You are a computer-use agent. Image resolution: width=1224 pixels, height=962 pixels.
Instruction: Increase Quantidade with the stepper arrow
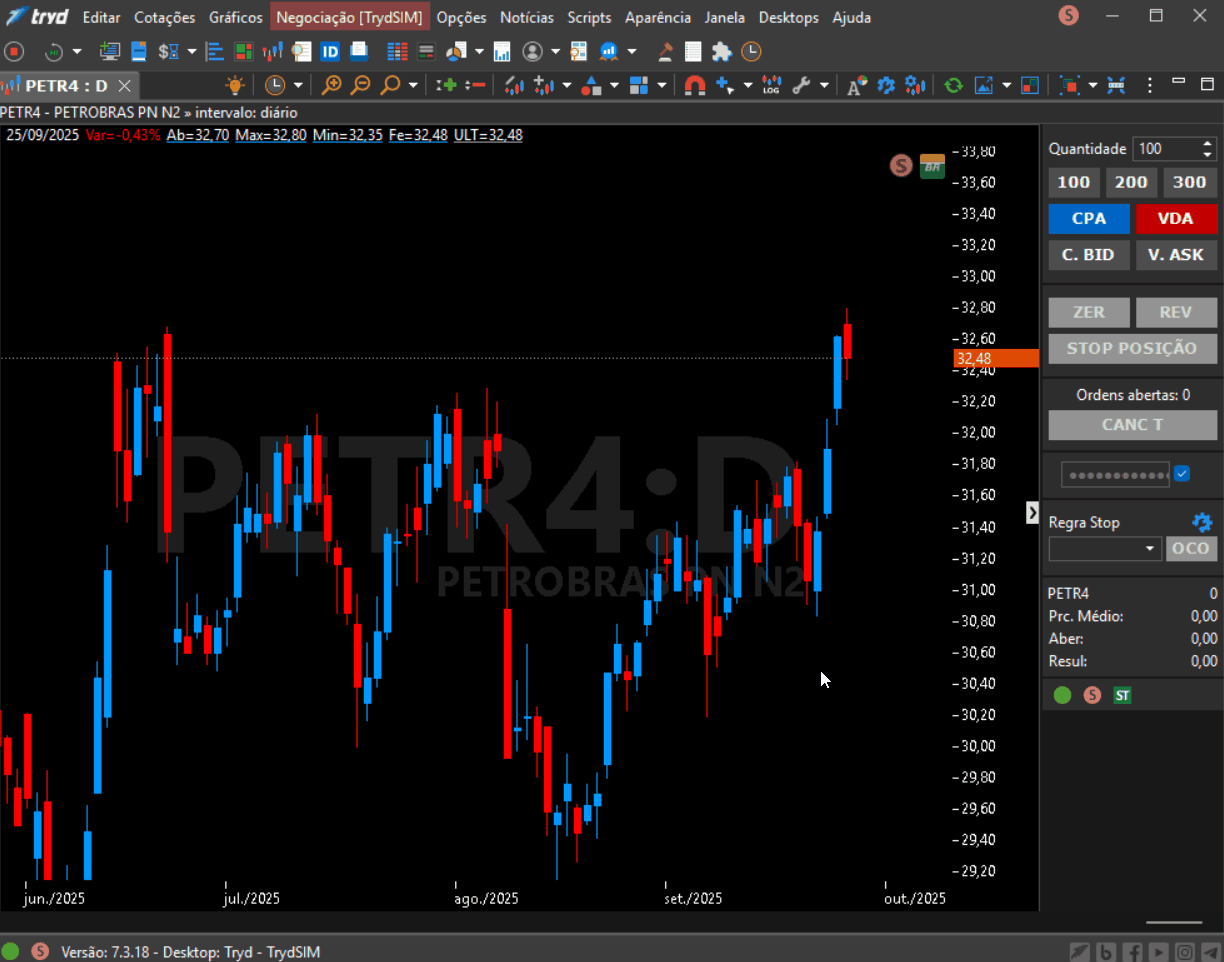pyautogui.click(x=1208, y=143)
